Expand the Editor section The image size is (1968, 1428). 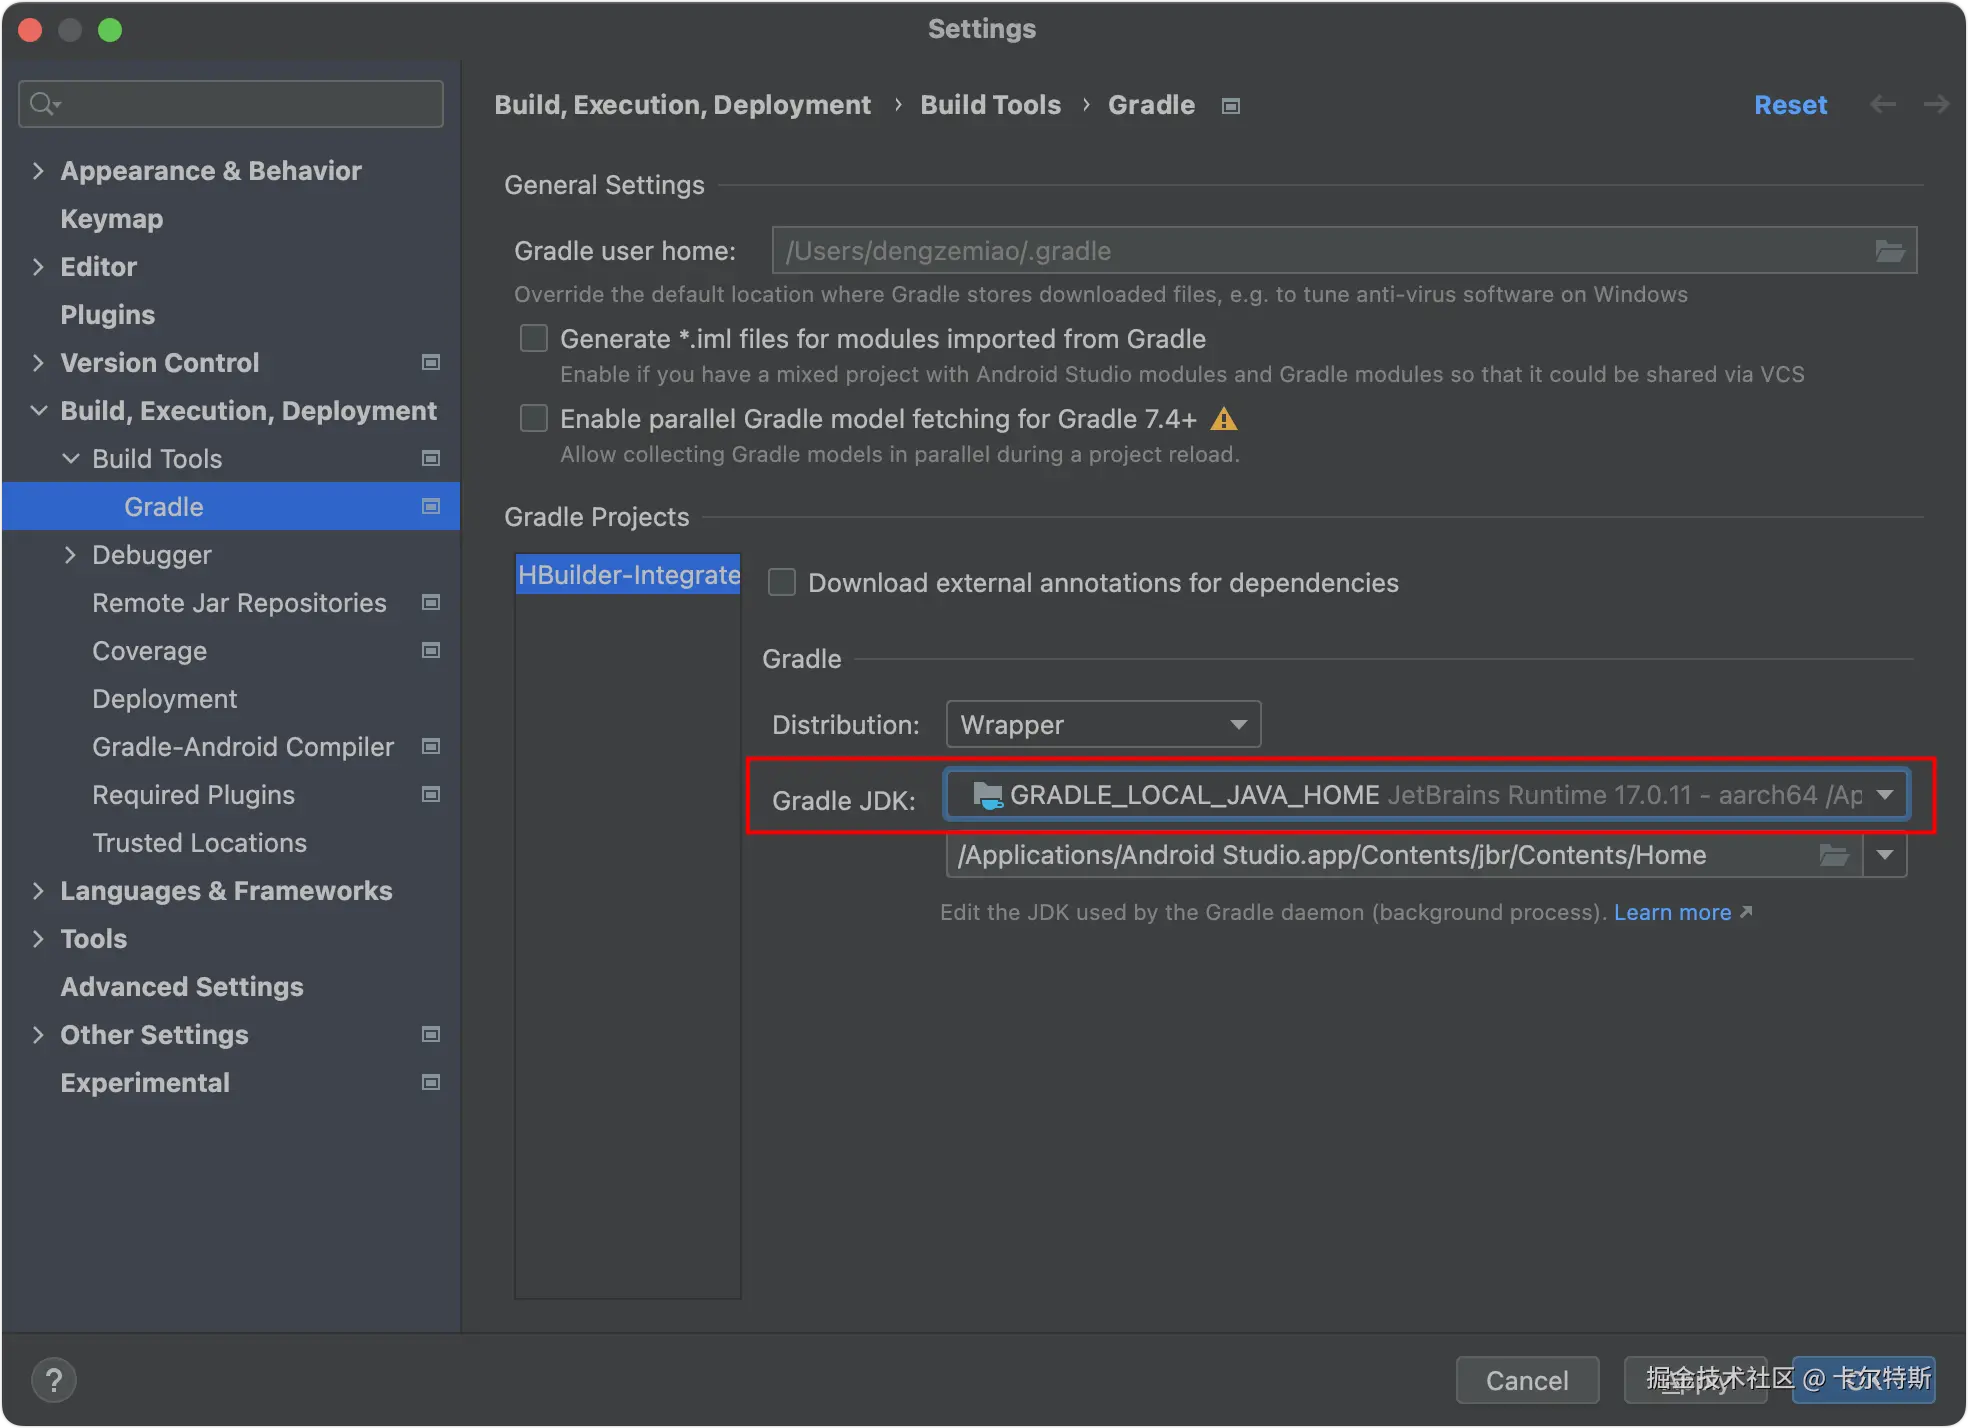point(38,267)
